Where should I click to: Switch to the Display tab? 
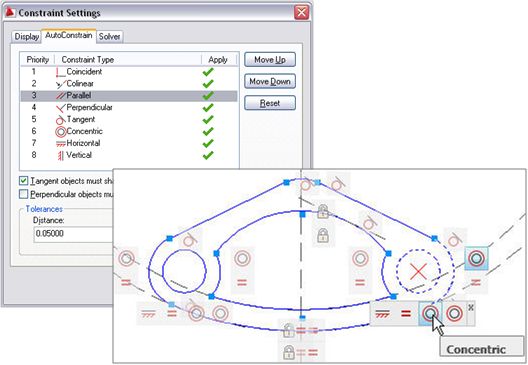point(27,36)
